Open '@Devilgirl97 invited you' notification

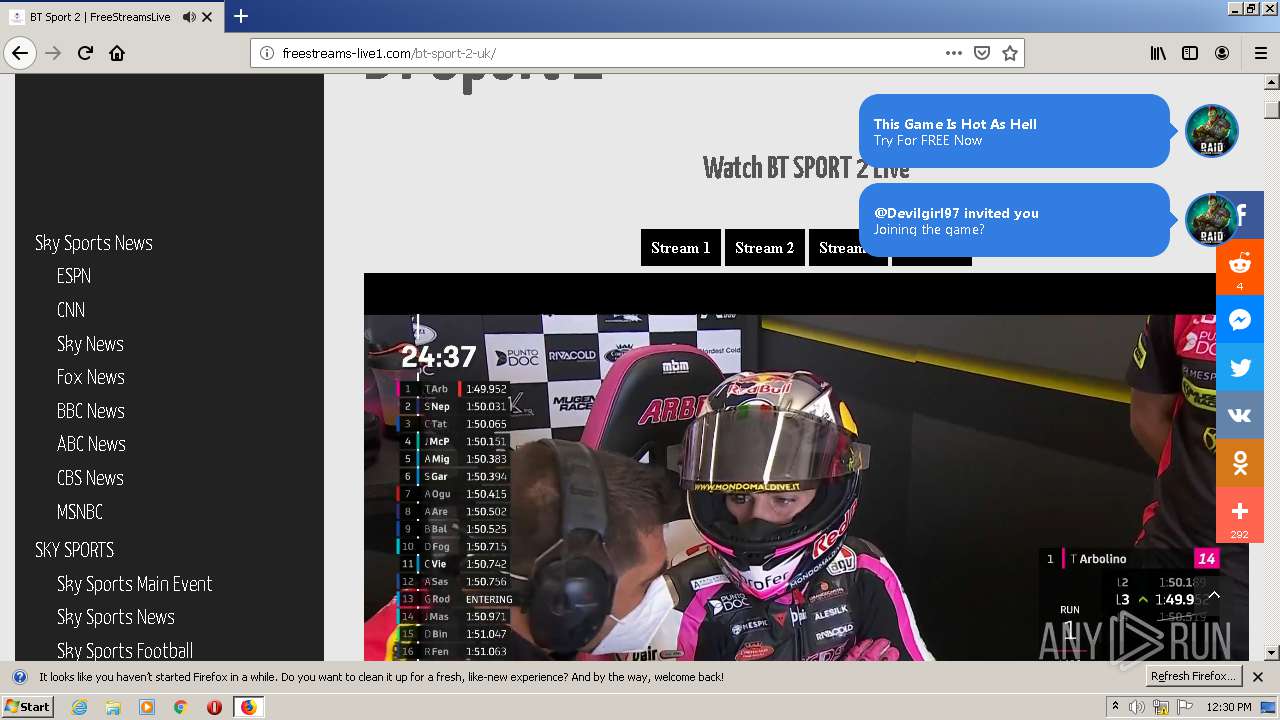[x=1014, y=220]
